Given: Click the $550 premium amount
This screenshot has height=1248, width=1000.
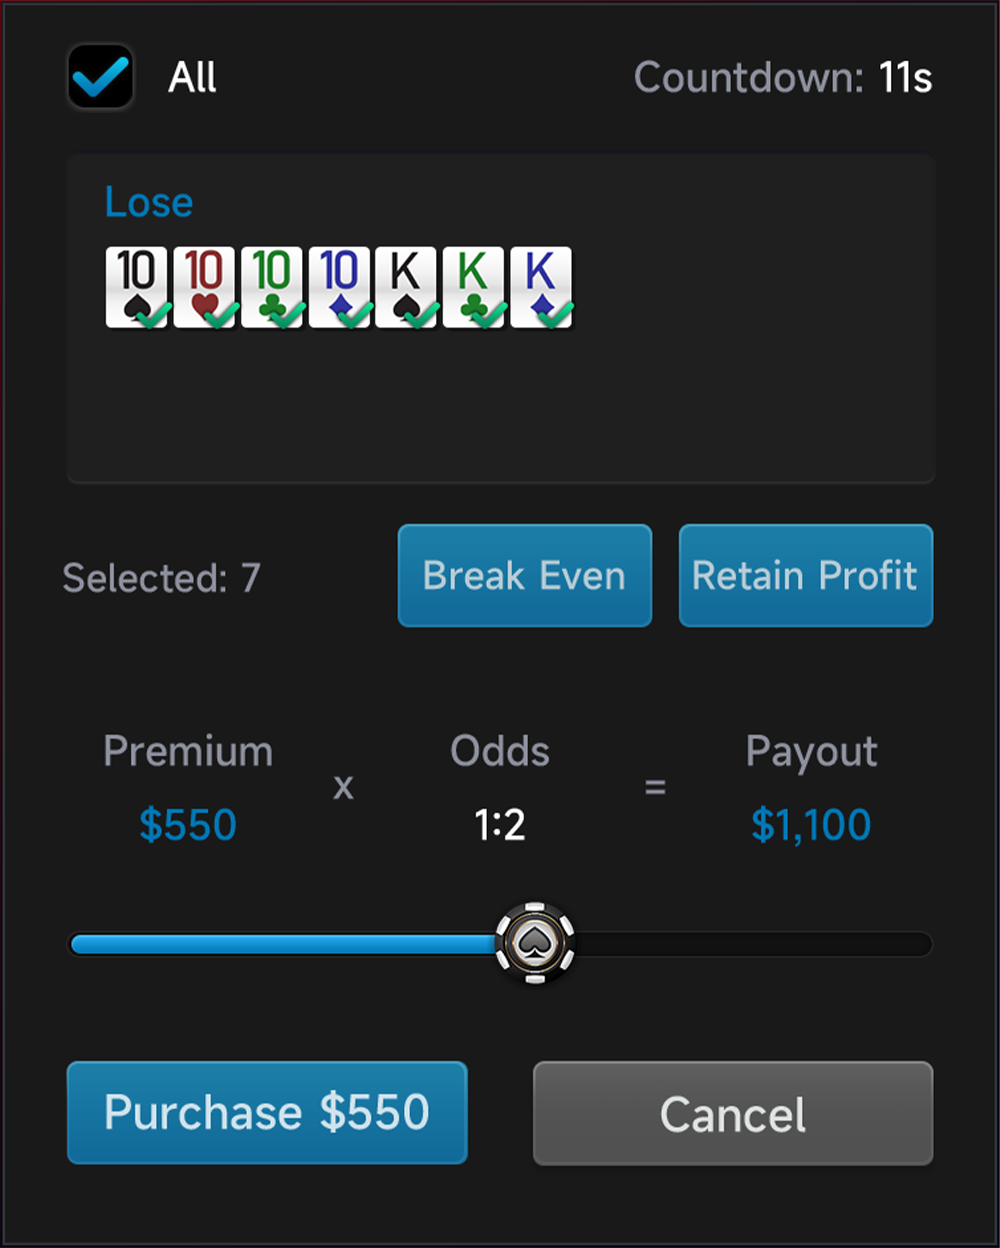Looking at the screenshot, I should [188, 825].
